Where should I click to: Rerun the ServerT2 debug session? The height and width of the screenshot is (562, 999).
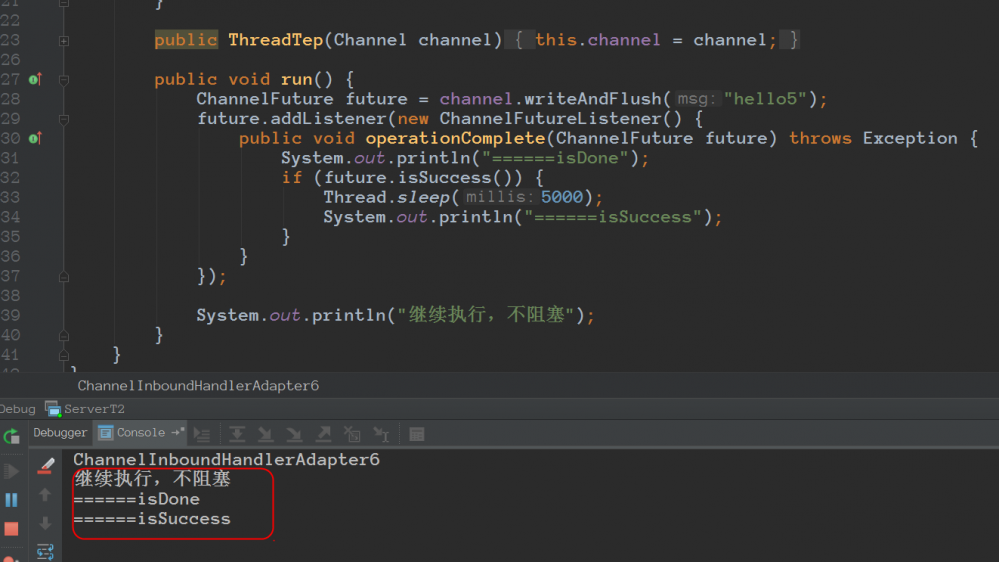pyautogui.click(x=11, y=436)
